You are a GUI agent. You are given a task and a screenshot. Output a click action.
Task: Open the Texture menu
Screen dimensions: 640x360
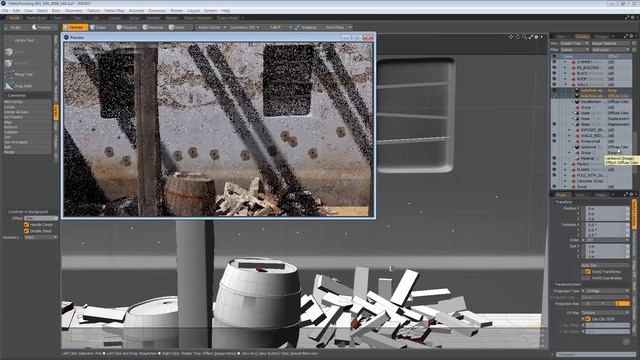pos(93,11)
